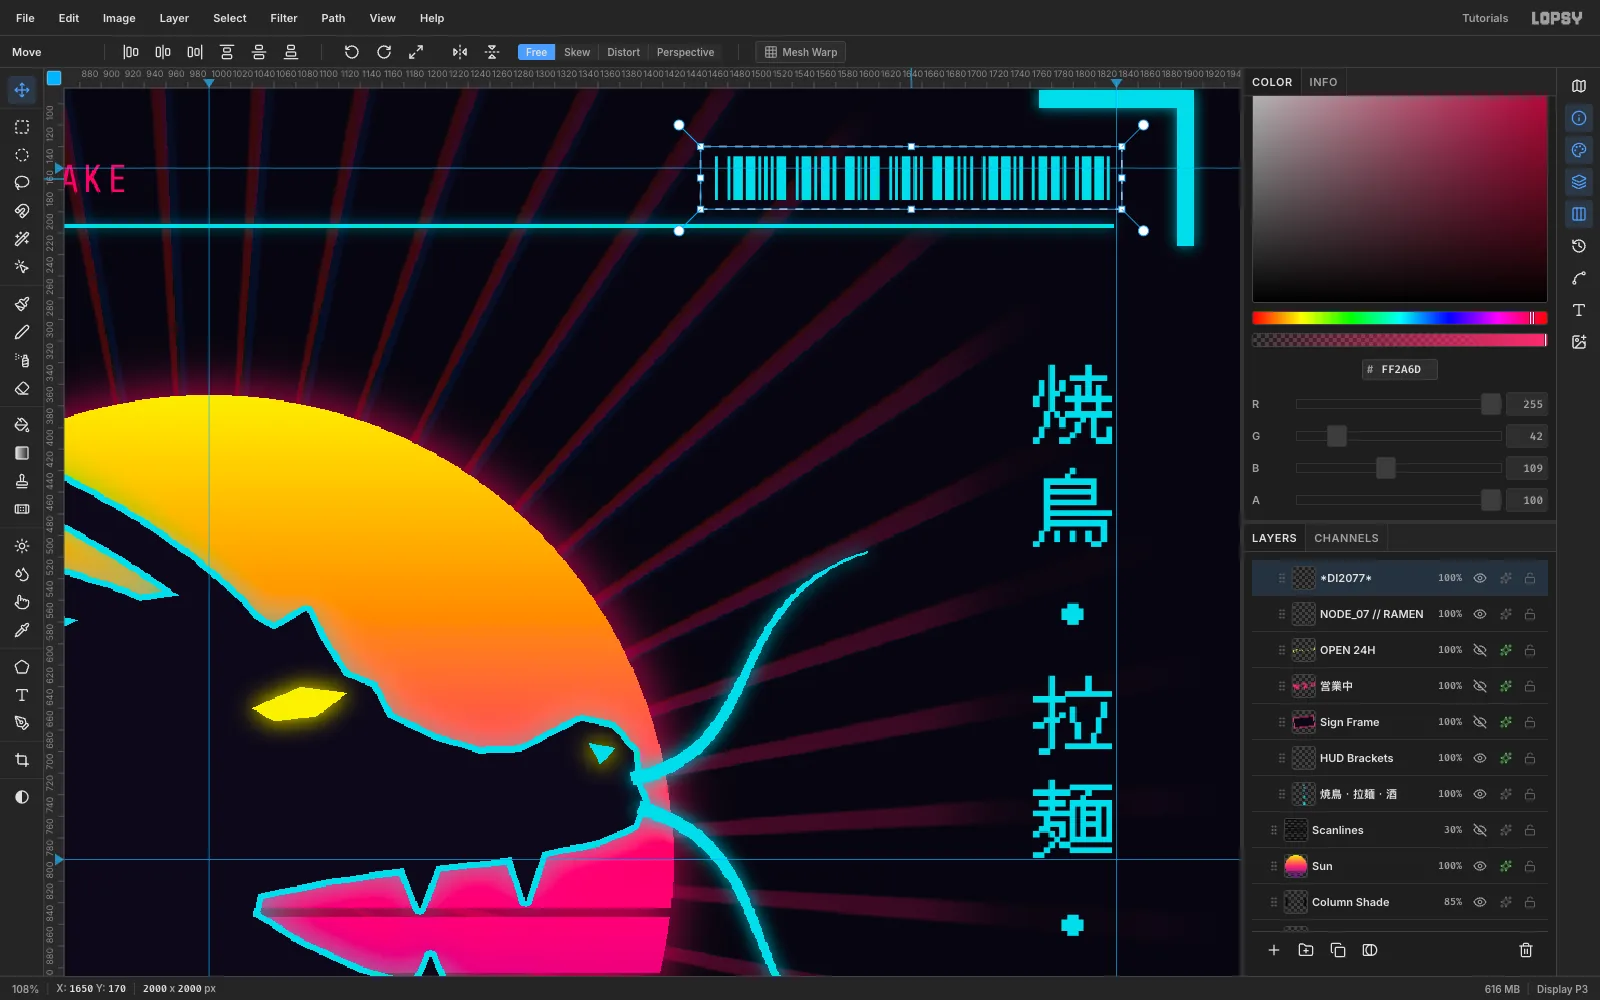Open the Layer menu

coord(174,18)
